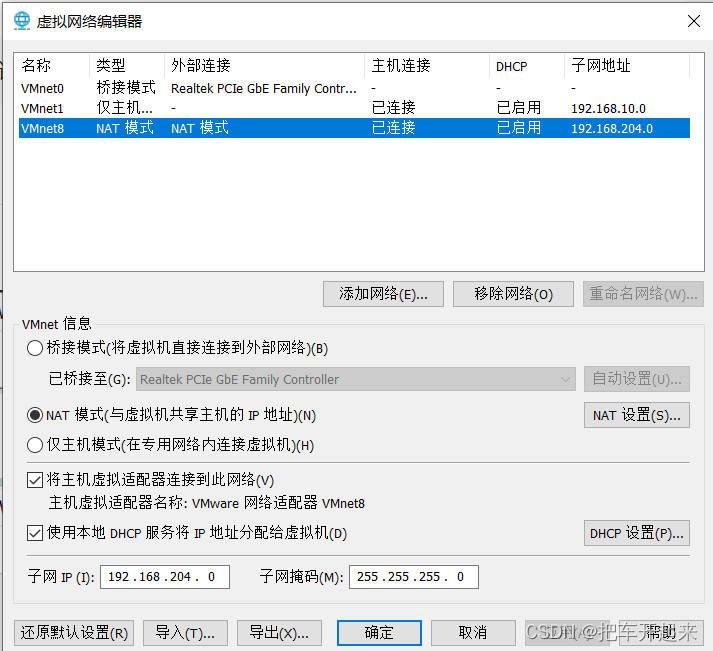This screenshot has height=651, width=713.
Task: Open NAT 设置(S)... dialog
Action: [x=637, y=415]
